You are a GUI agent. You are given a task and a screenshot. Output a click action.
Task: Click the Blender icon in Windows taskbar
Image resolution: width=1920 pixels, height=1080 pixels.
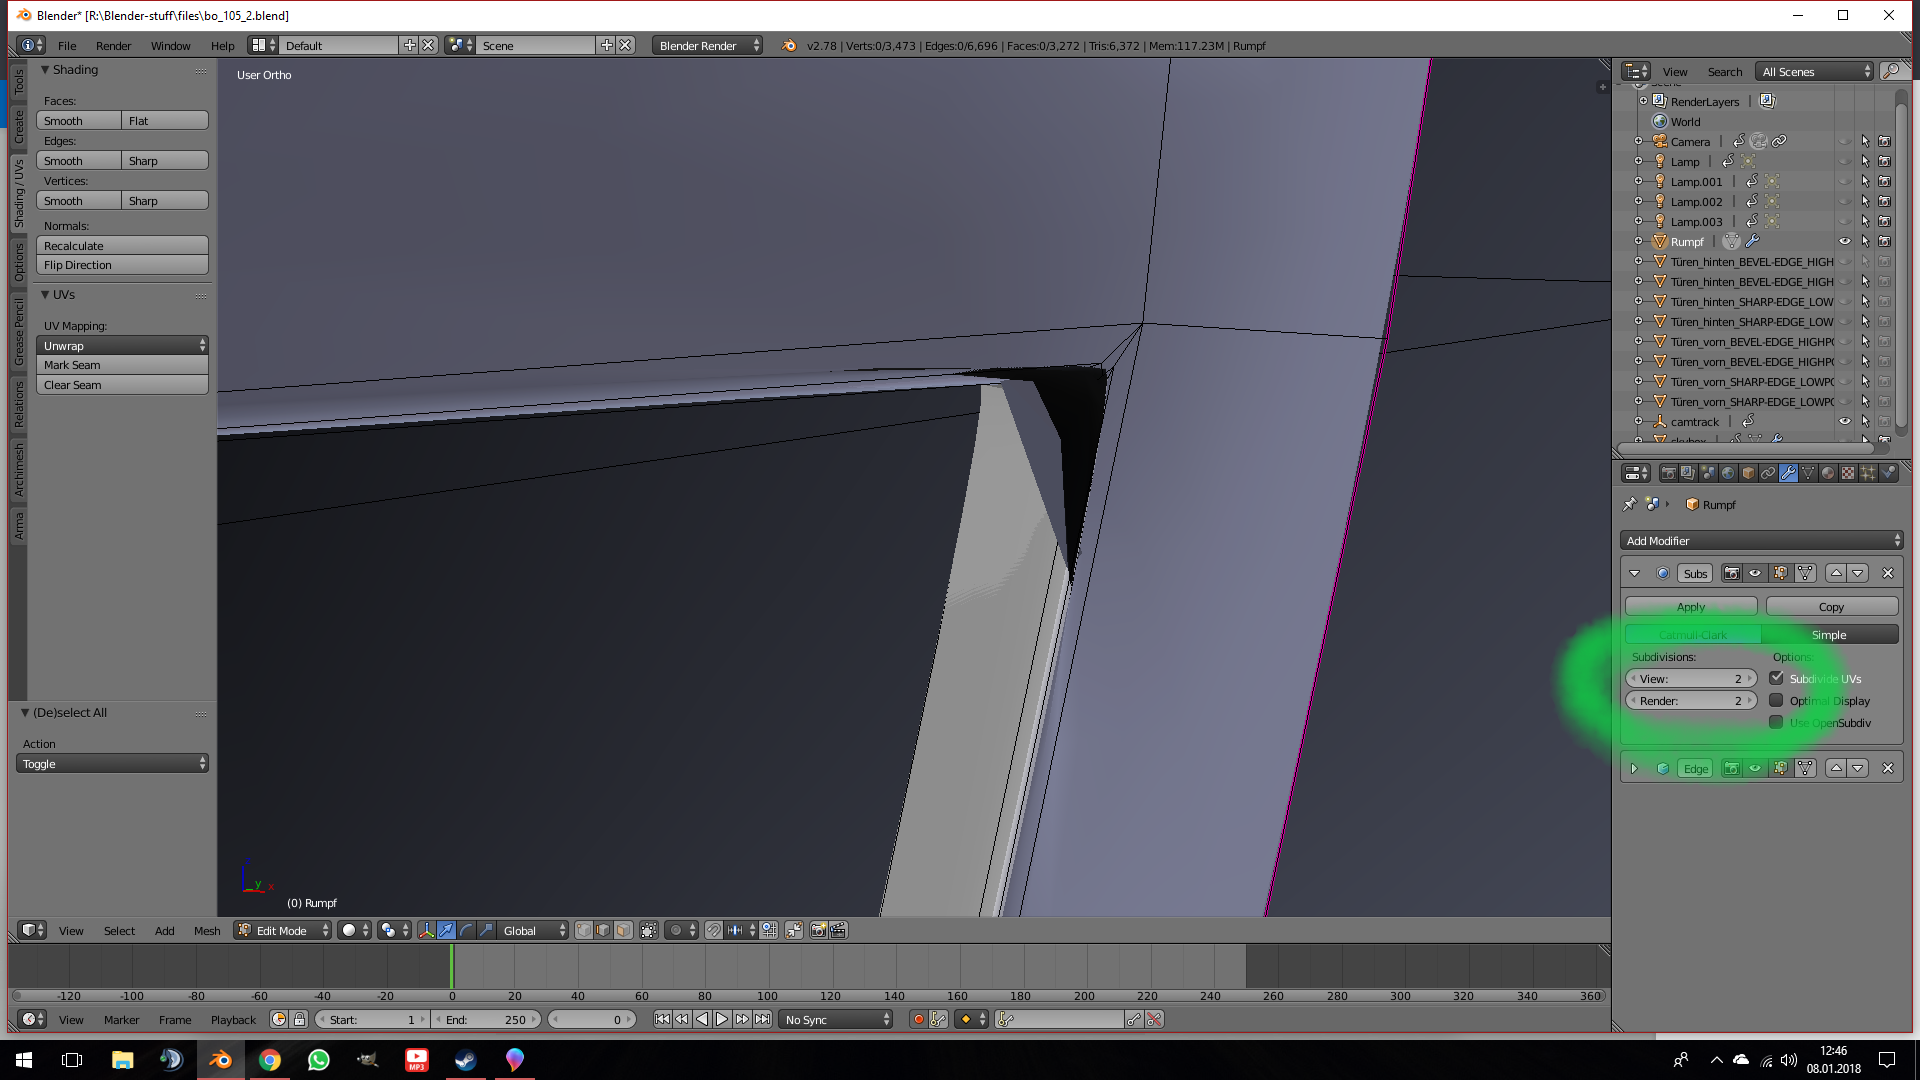click(x=220, y=1060)
